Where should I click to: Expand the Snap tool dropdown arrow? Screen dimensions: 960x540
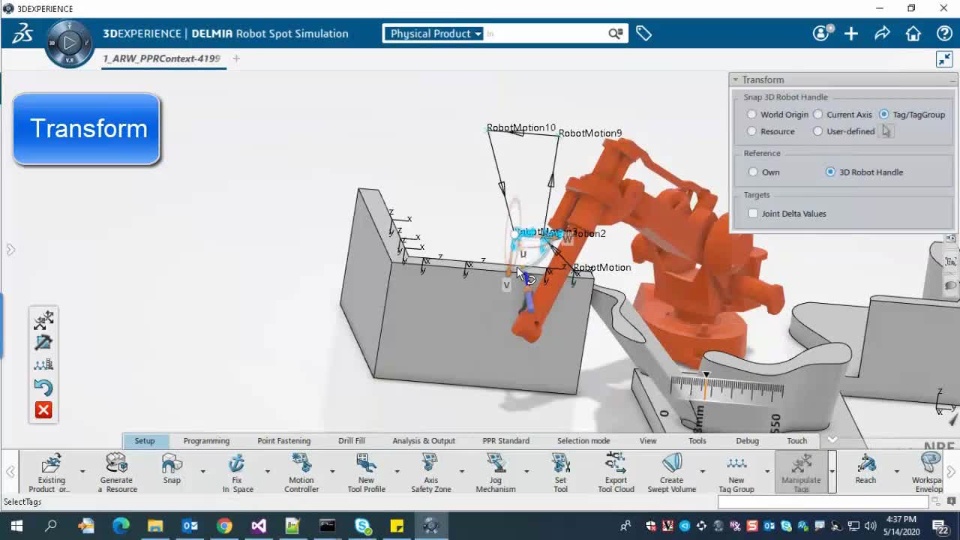[x=203, y=471]
